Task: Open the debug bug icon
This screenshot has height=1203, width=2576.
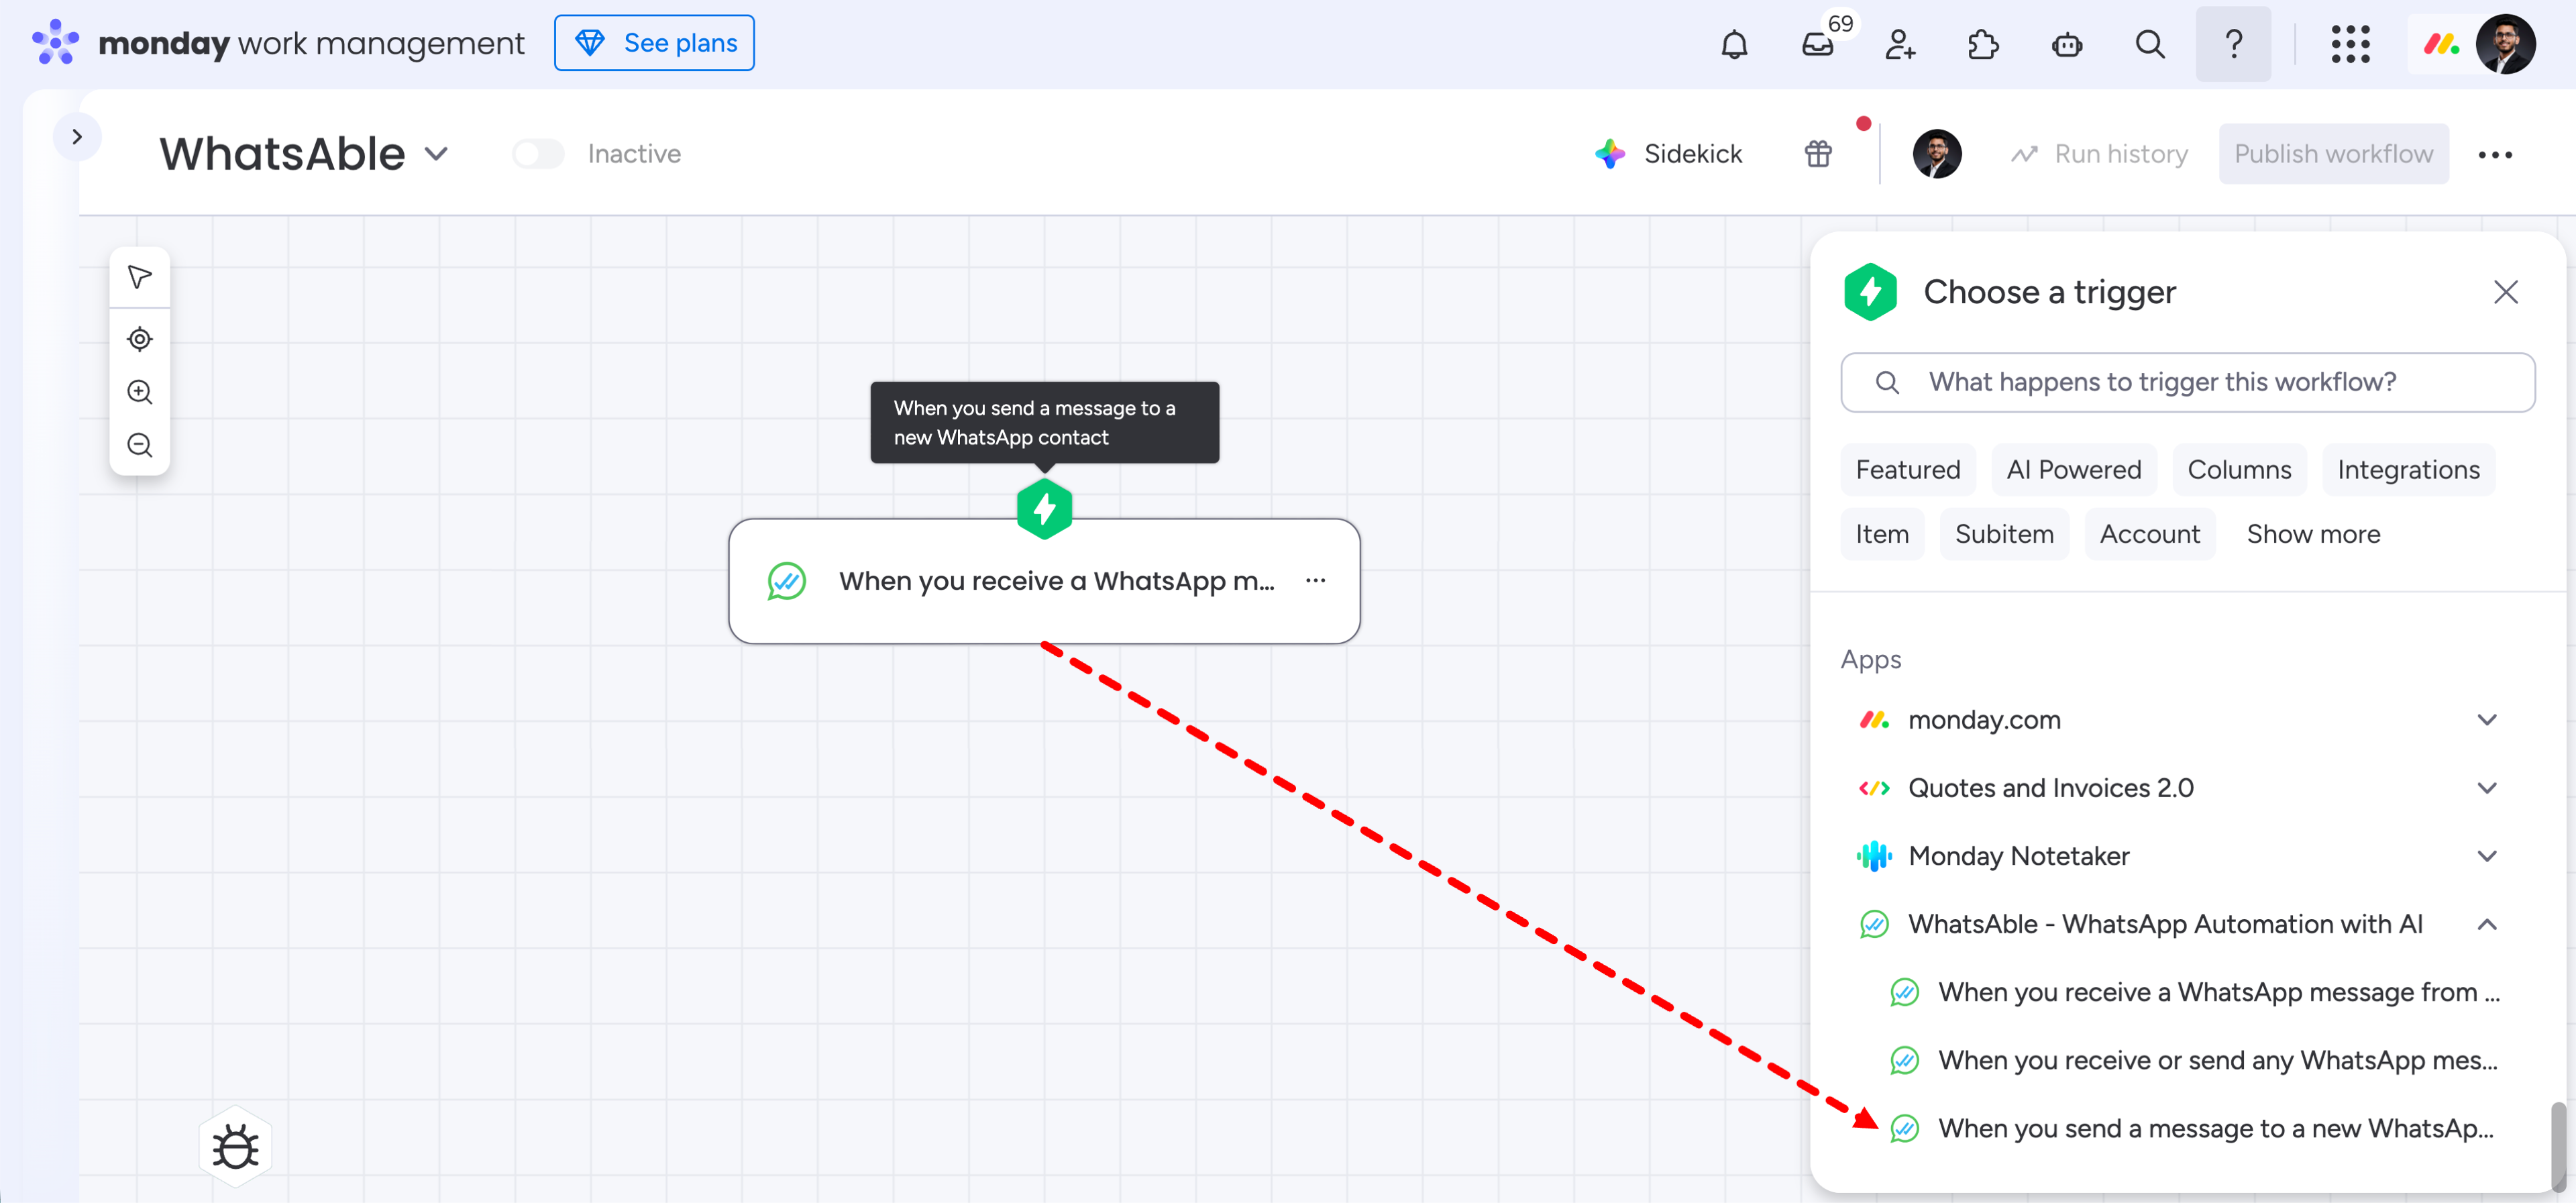Action: point(236,1146)
